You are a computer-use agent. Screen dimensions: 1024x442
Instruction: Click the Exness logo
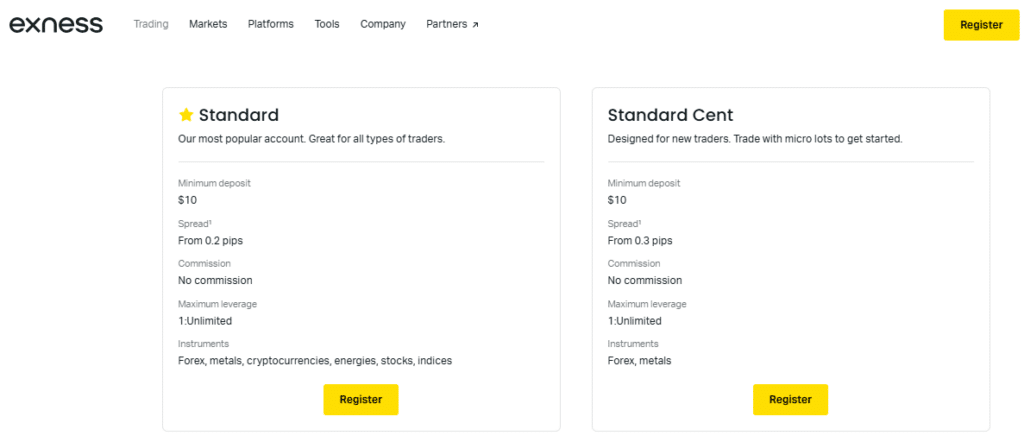56,25
